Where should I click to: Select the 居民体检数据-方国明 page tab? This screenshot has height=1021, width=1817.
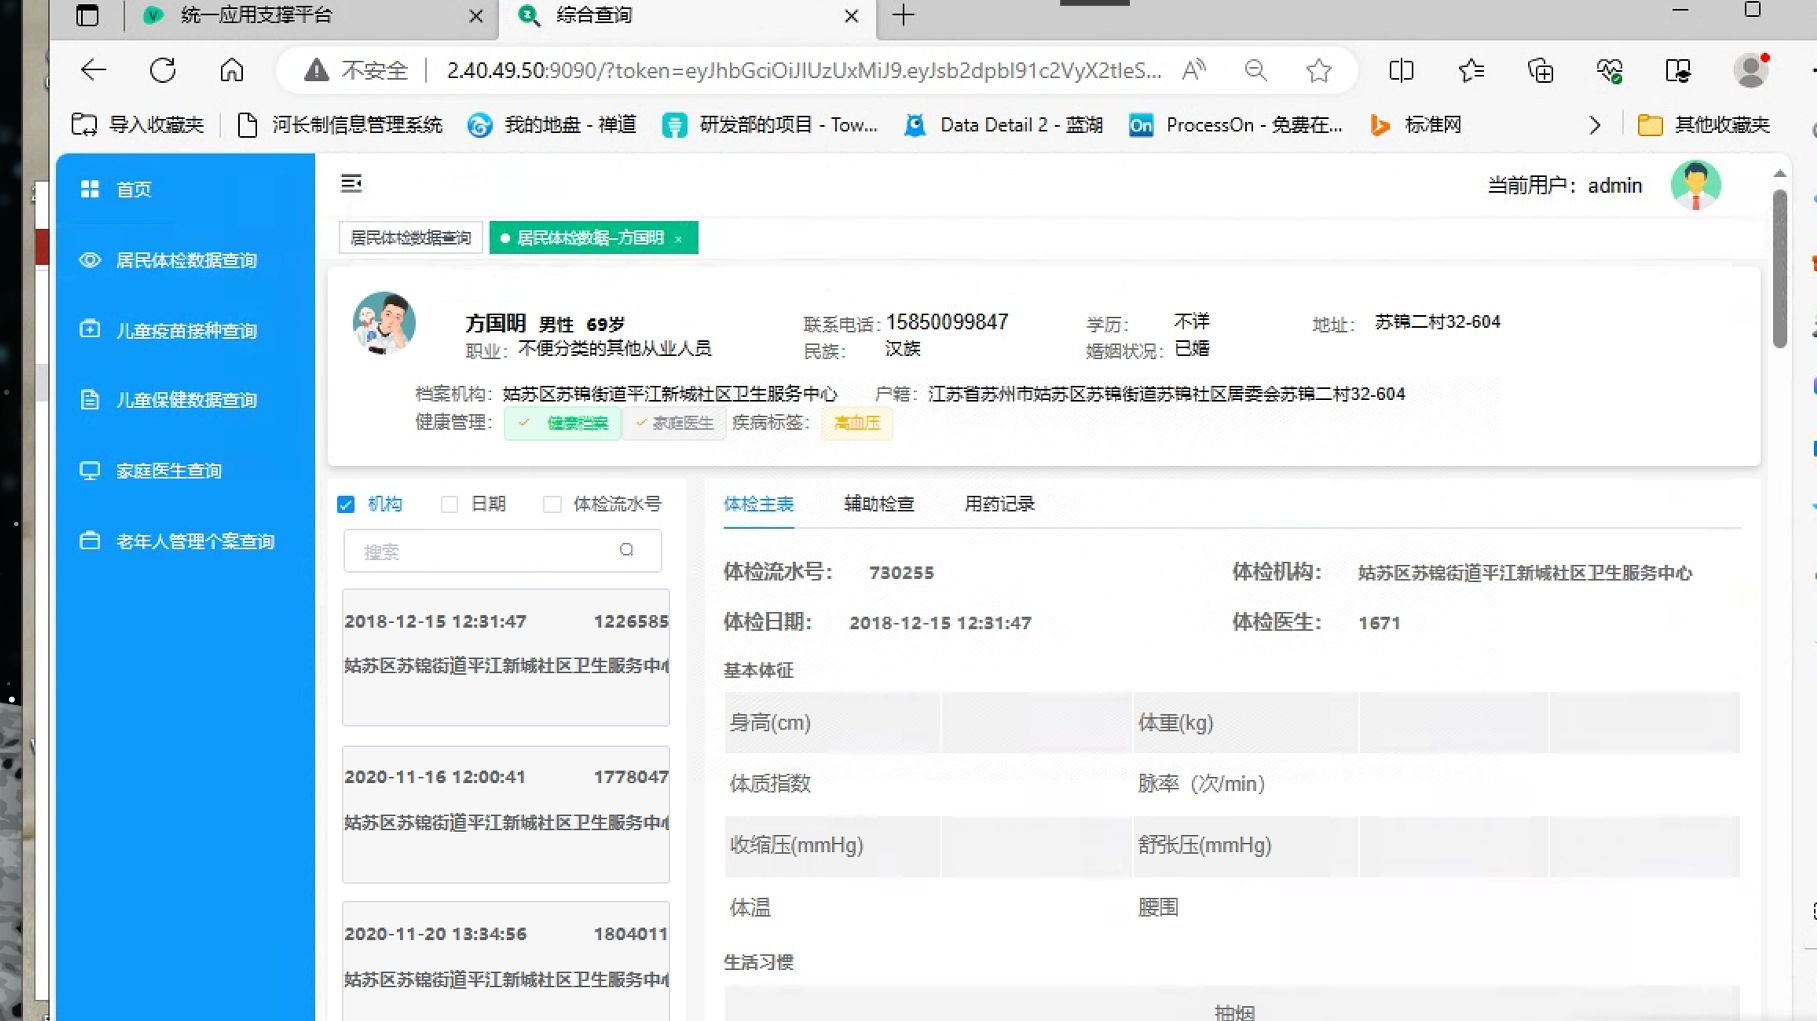(x=593, y=238)
